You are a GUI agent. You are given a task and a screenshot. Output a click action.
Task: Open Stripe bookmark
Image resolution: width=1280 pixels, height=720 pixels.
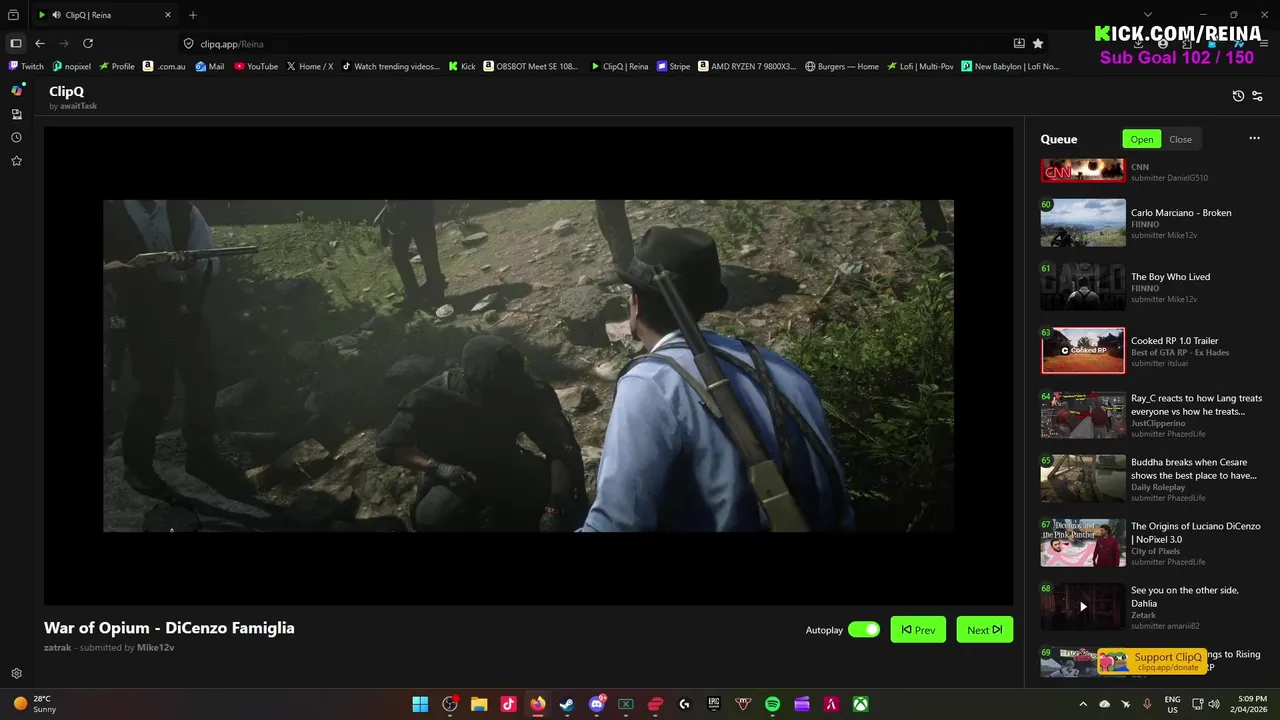[x=673, y=67]
